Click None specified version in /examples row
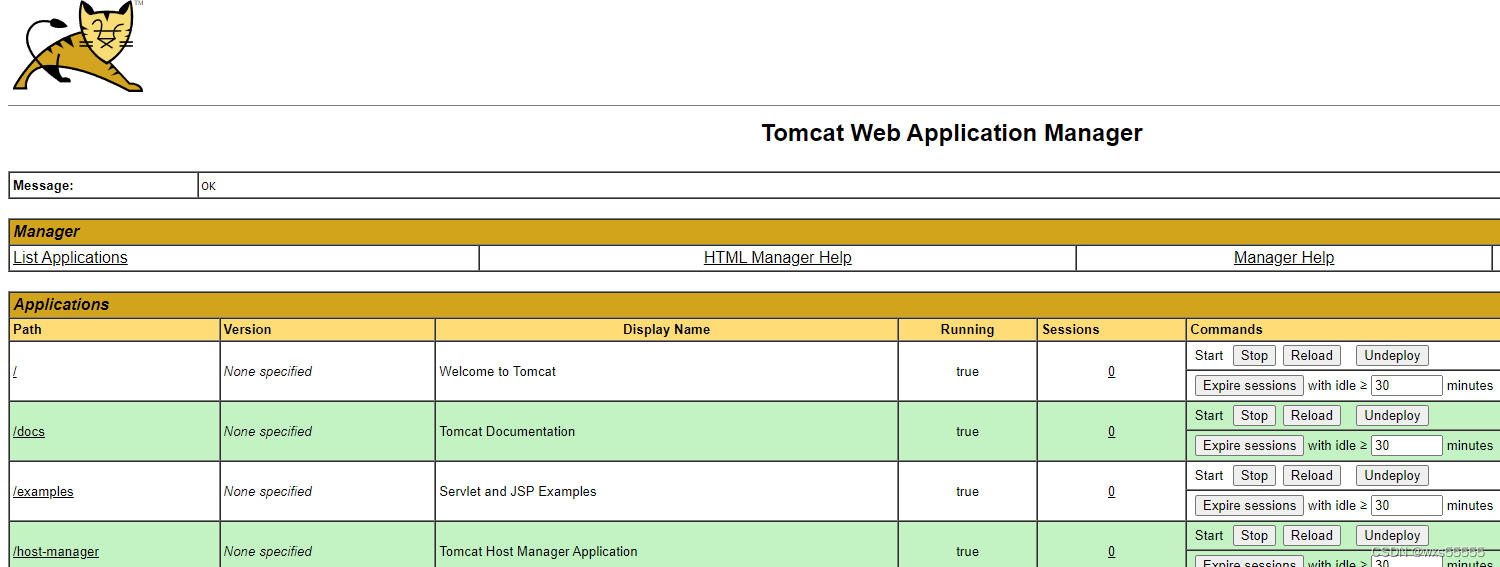1500x567 pixels. tap(267, 491)
